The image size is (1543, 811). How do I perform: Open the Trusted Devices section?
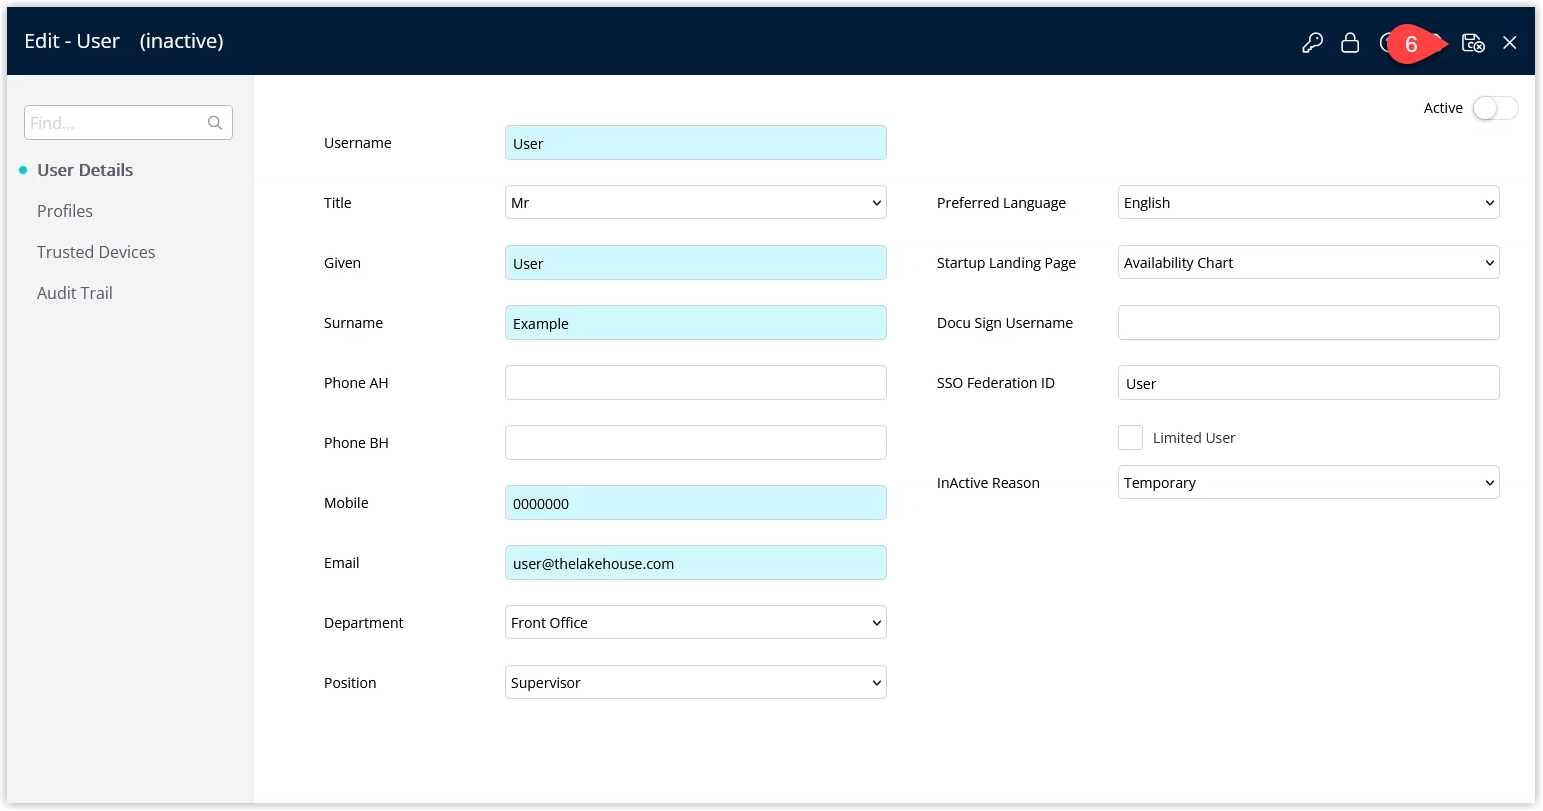click(x=96, y=252)
